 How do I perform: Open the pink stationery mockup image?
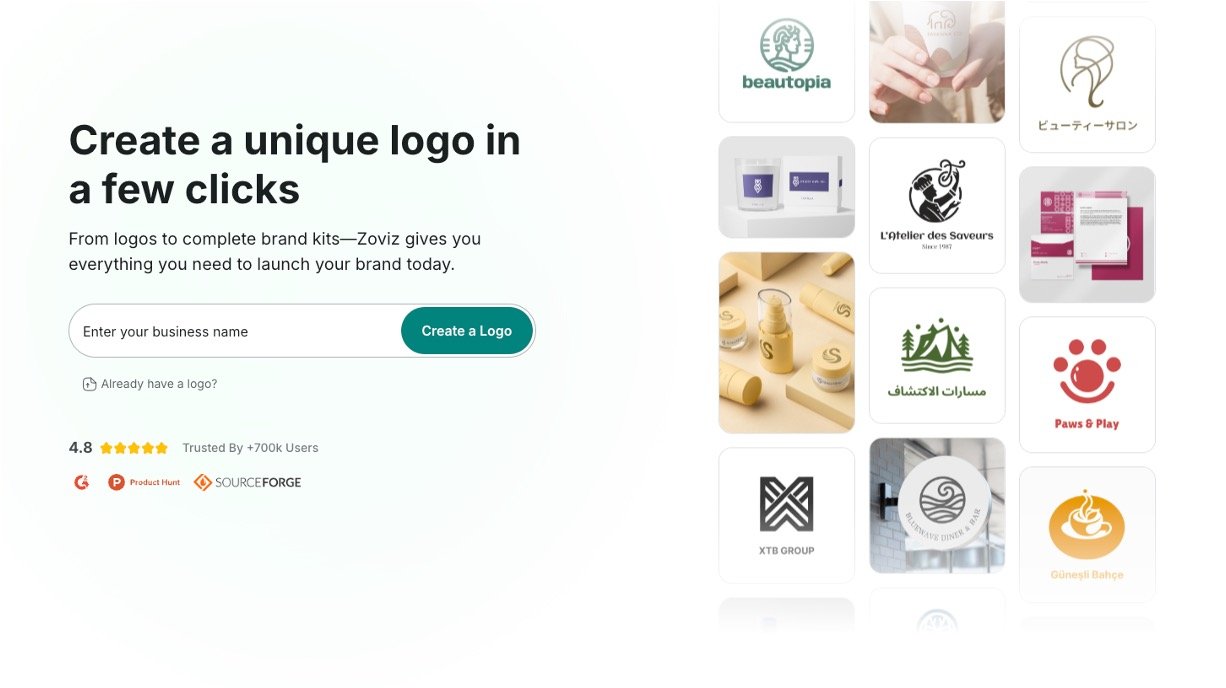1087,234
